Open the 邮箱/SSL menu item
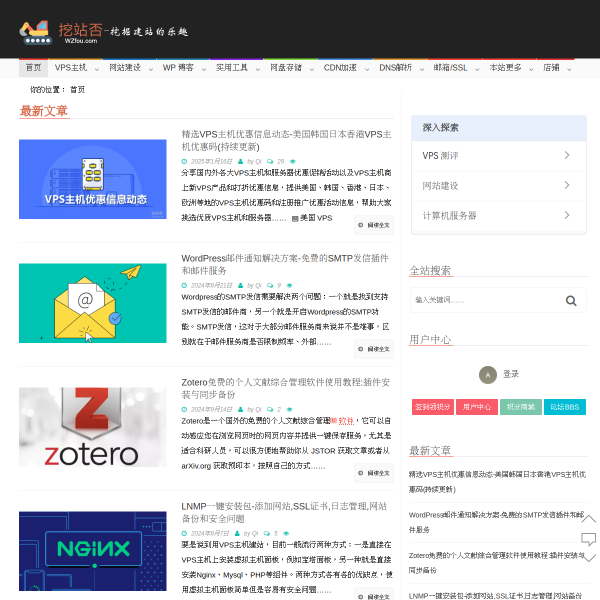Image resolution: width=600 pixels, height=600 pixels. pyautogui.click(x=451, y=68)
